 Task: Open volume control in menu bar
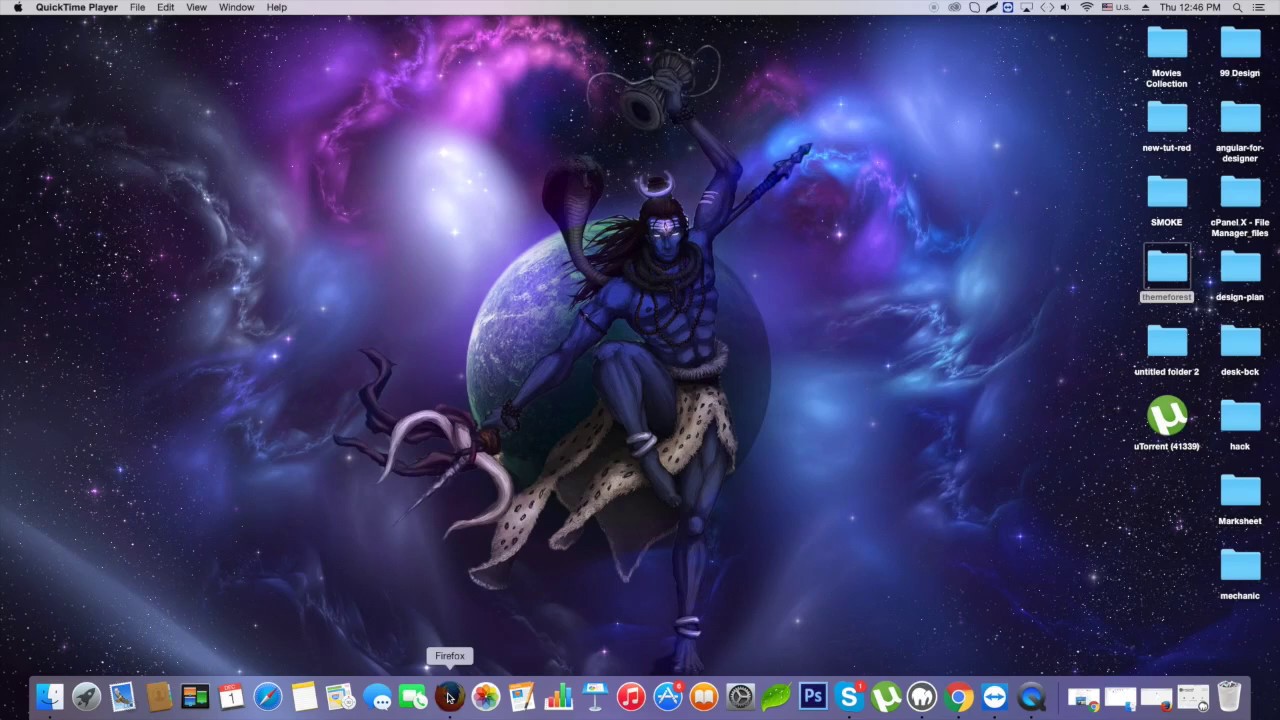coord(1064,7)
